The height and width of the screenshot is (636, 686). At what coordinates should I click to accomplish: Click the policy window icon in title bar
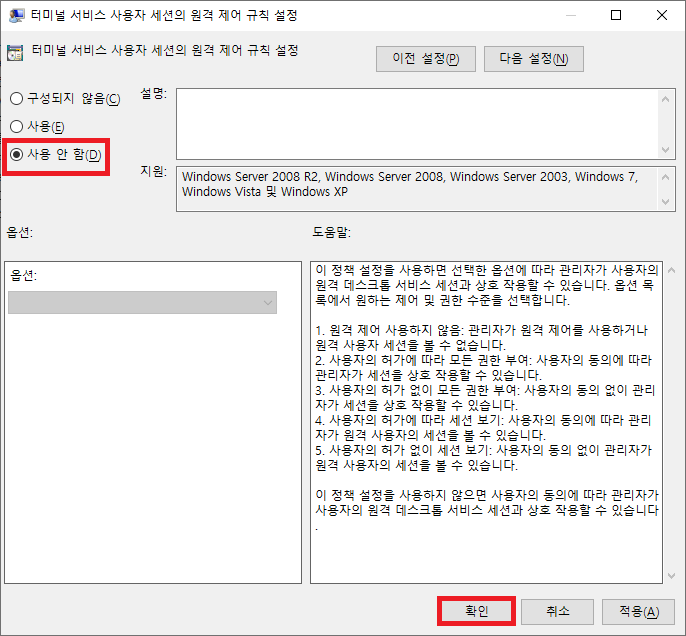(16, 15)
